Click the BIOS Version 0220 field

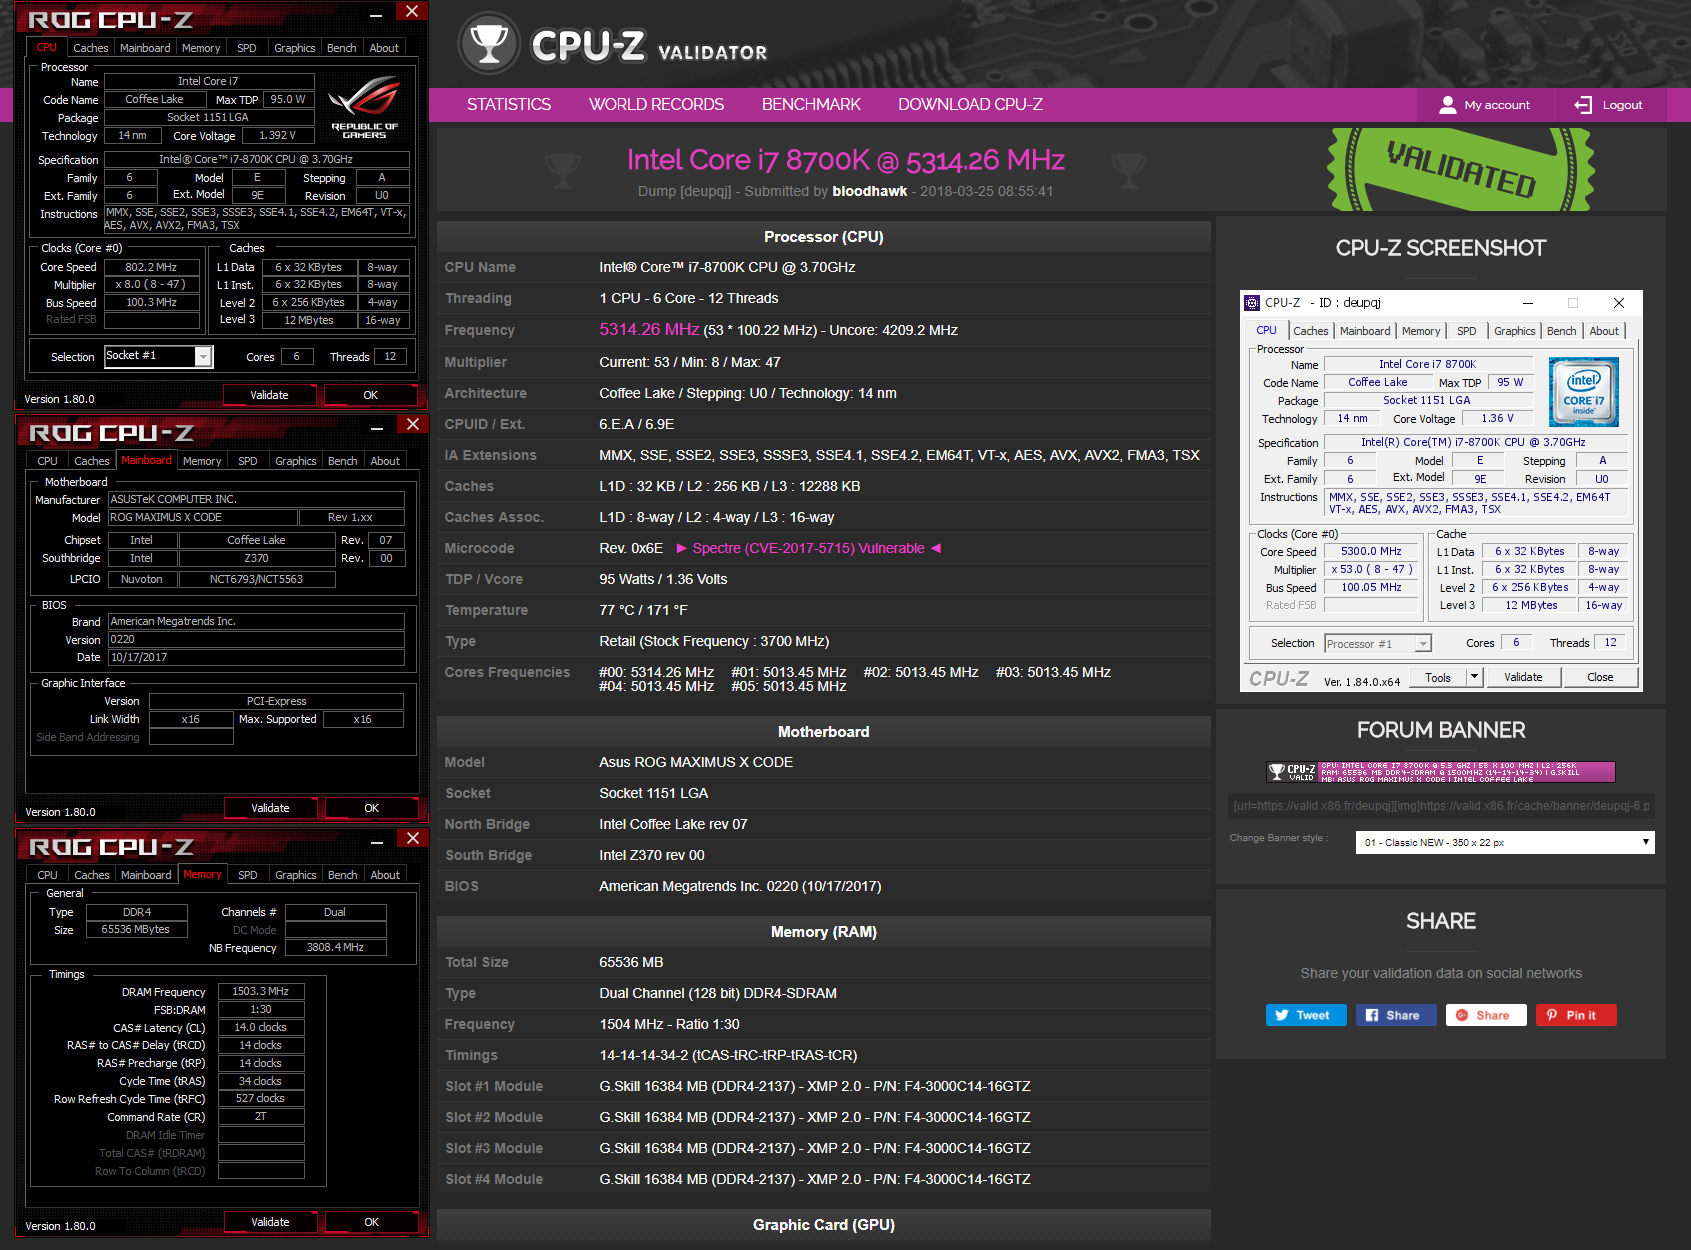coord(256,640)
